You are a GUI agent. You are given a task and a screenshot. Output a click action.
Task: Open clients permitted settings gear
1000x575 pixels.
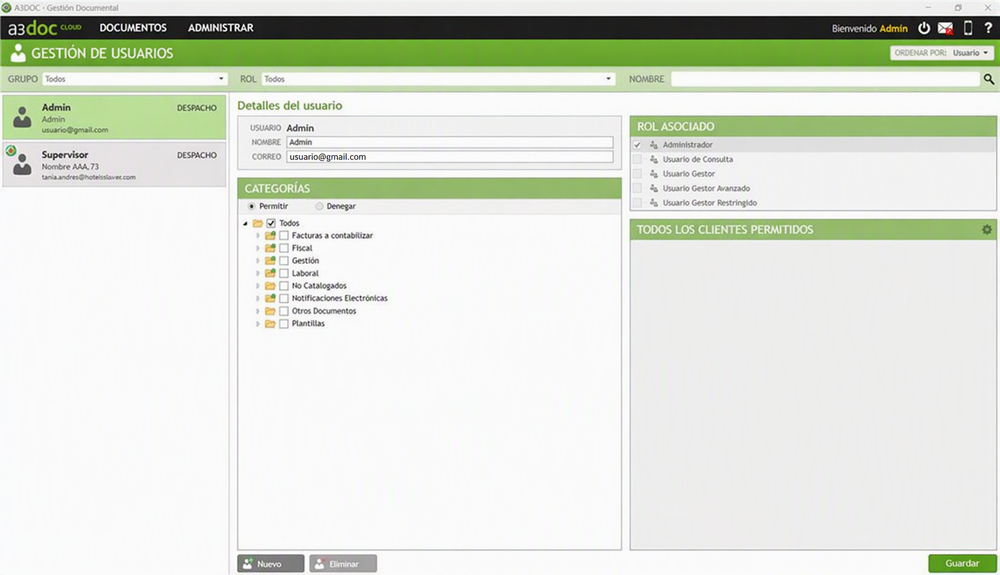[x=987, y=229]
